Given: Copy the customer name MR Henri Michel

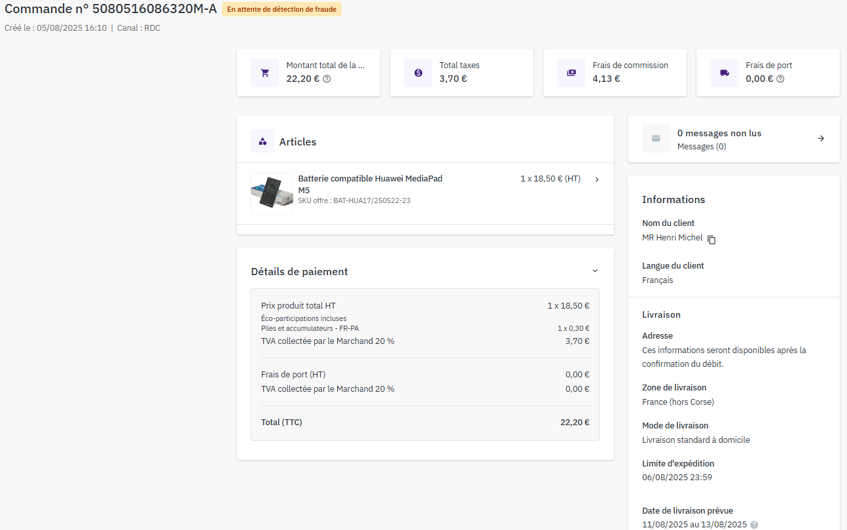Looking at the screenshot, I should pos(712,239).
